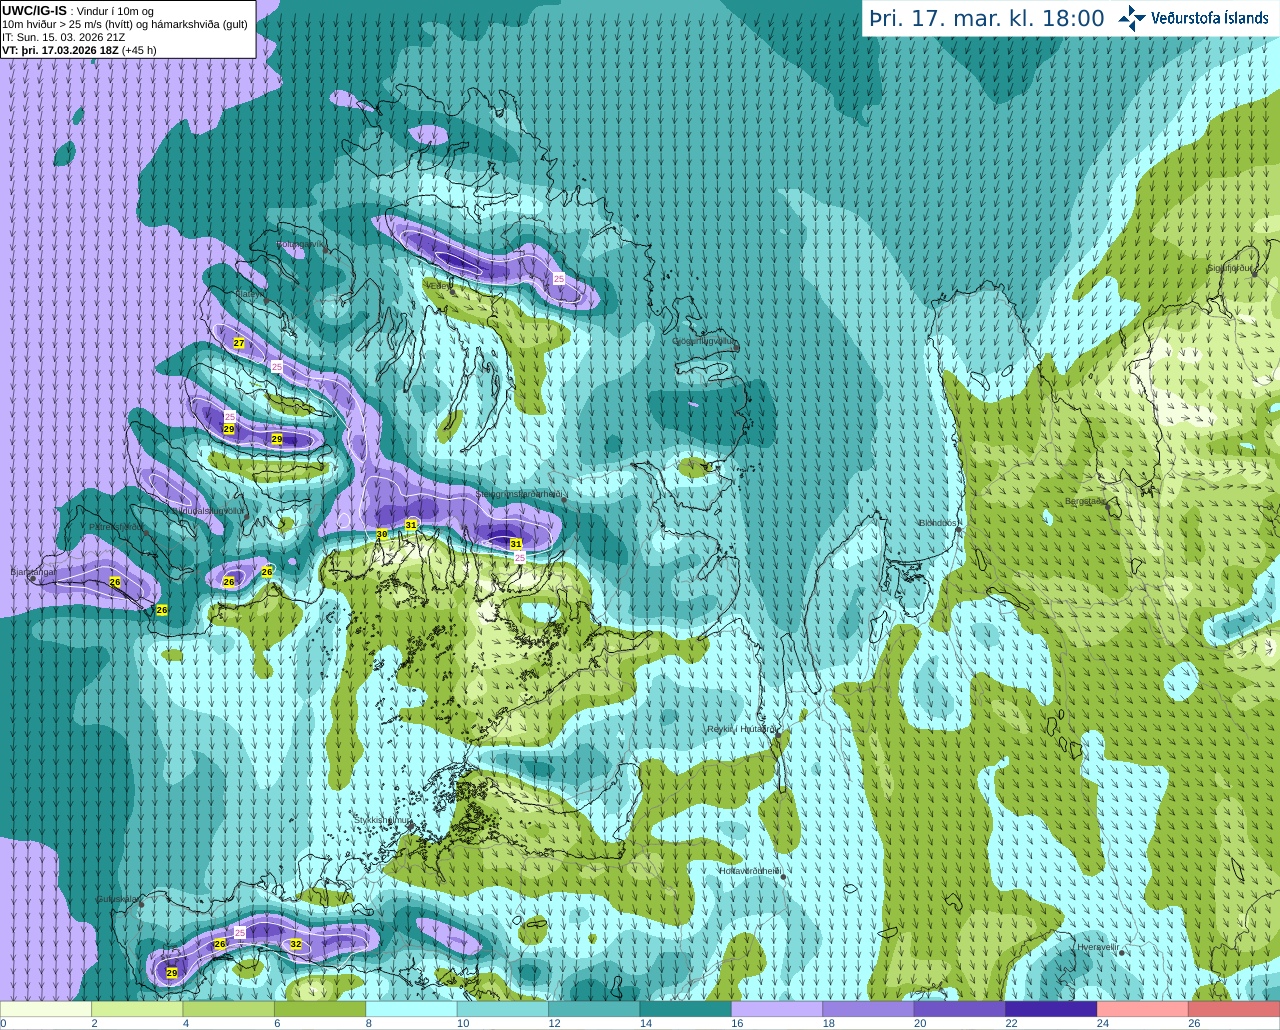Click the 'UWC/IG-IS : Vindur í 10m og' title

tap(77, 10)
